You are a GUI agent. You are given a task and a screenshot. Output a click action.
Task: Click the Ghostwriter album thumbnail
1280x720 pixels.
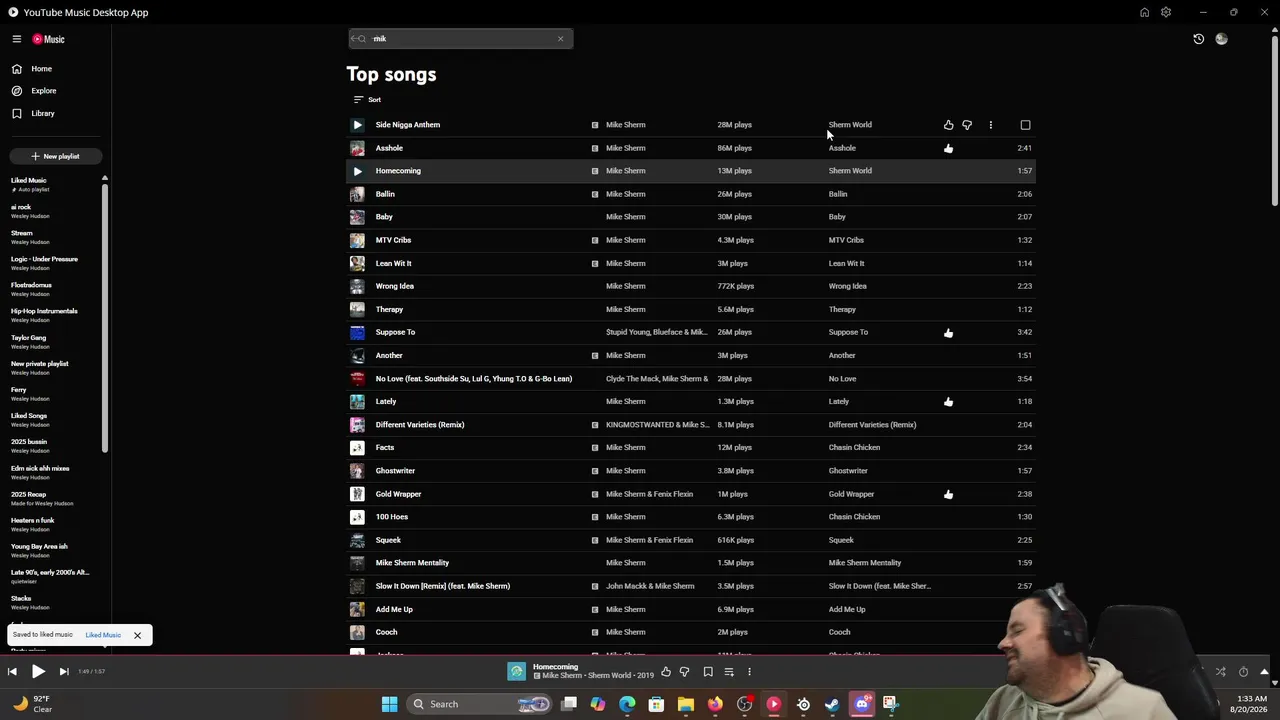pyautogui.click(x=357, y=471)
